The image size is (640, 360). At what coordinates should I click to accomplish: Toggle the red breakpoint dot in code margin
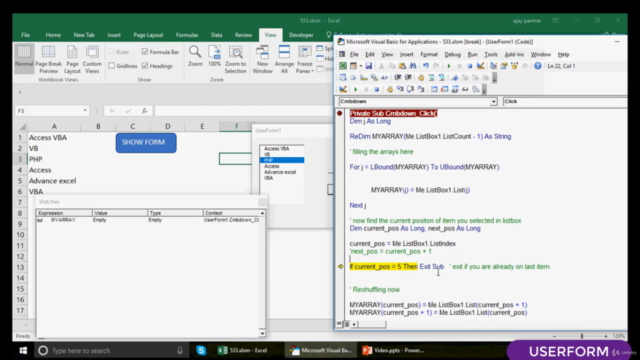click(x=340, y=113)
